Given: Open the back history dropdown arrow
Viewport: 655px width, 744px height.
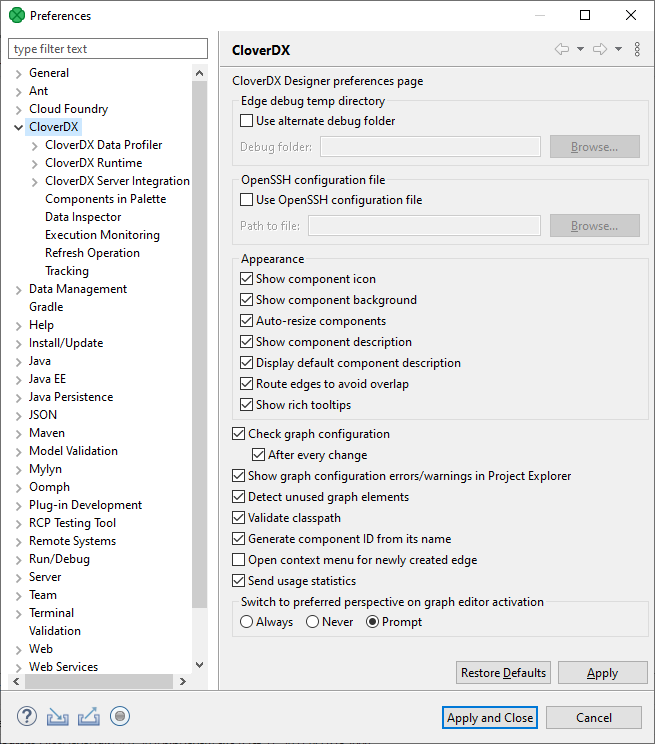Looking at the screenshot, I should (580, 49).
